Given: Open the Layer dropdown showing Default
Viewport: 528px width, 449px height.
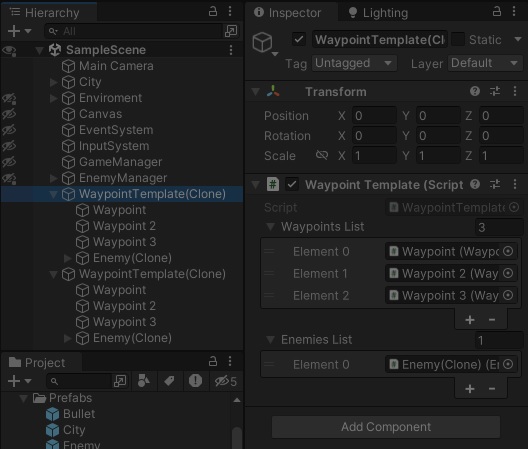Looking at the screenshot, I should tap(485, 63).
